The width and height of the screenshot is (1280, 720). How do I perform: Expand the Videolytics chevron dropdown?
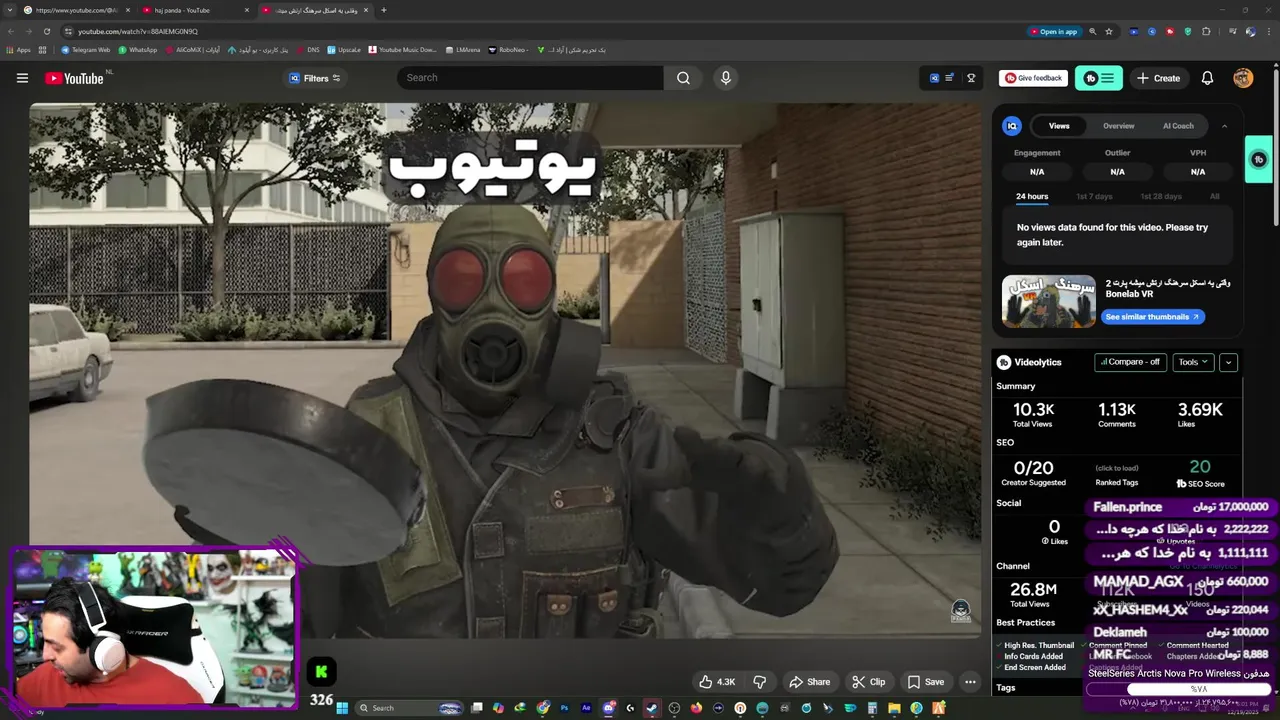click(x=1228, y=362)
